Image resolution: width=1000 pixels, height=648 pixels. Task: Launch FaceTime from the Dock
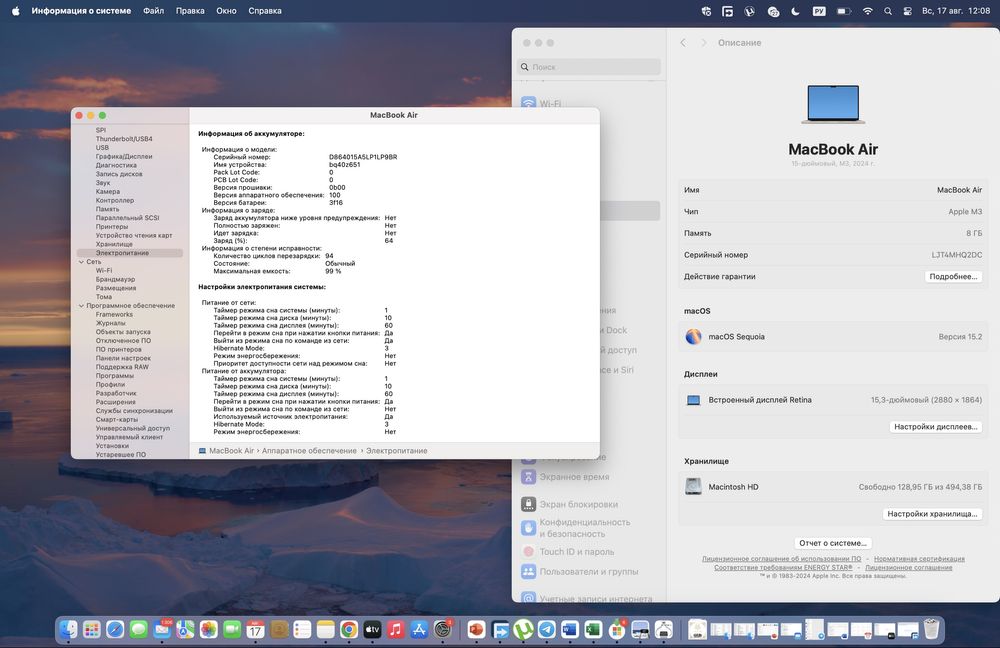232,630
